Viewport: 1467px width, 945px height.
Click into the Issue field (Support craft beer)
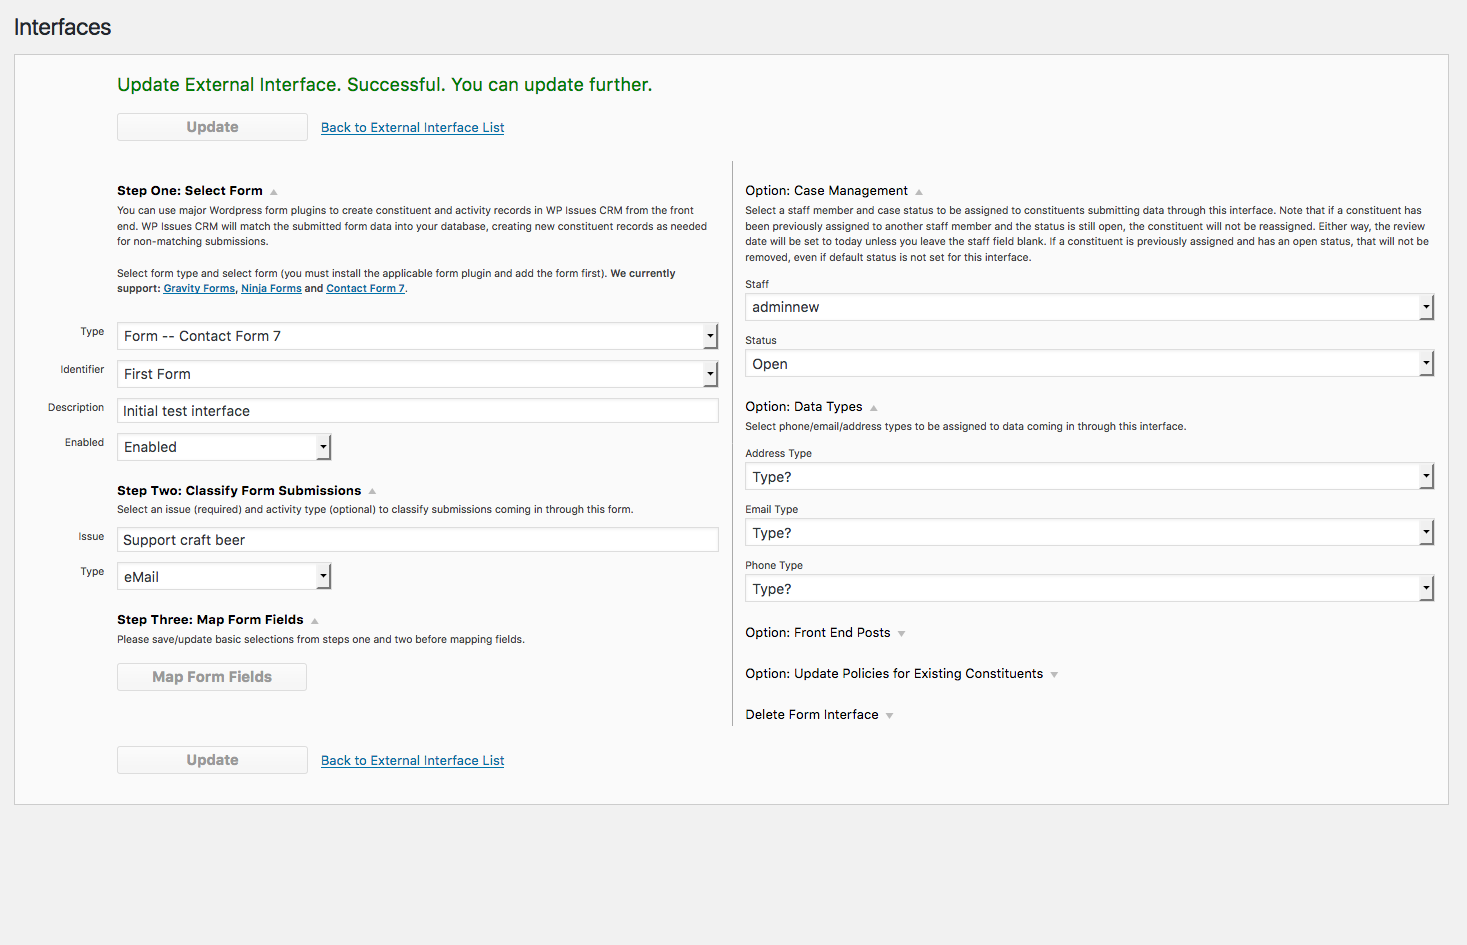point(417,540)
